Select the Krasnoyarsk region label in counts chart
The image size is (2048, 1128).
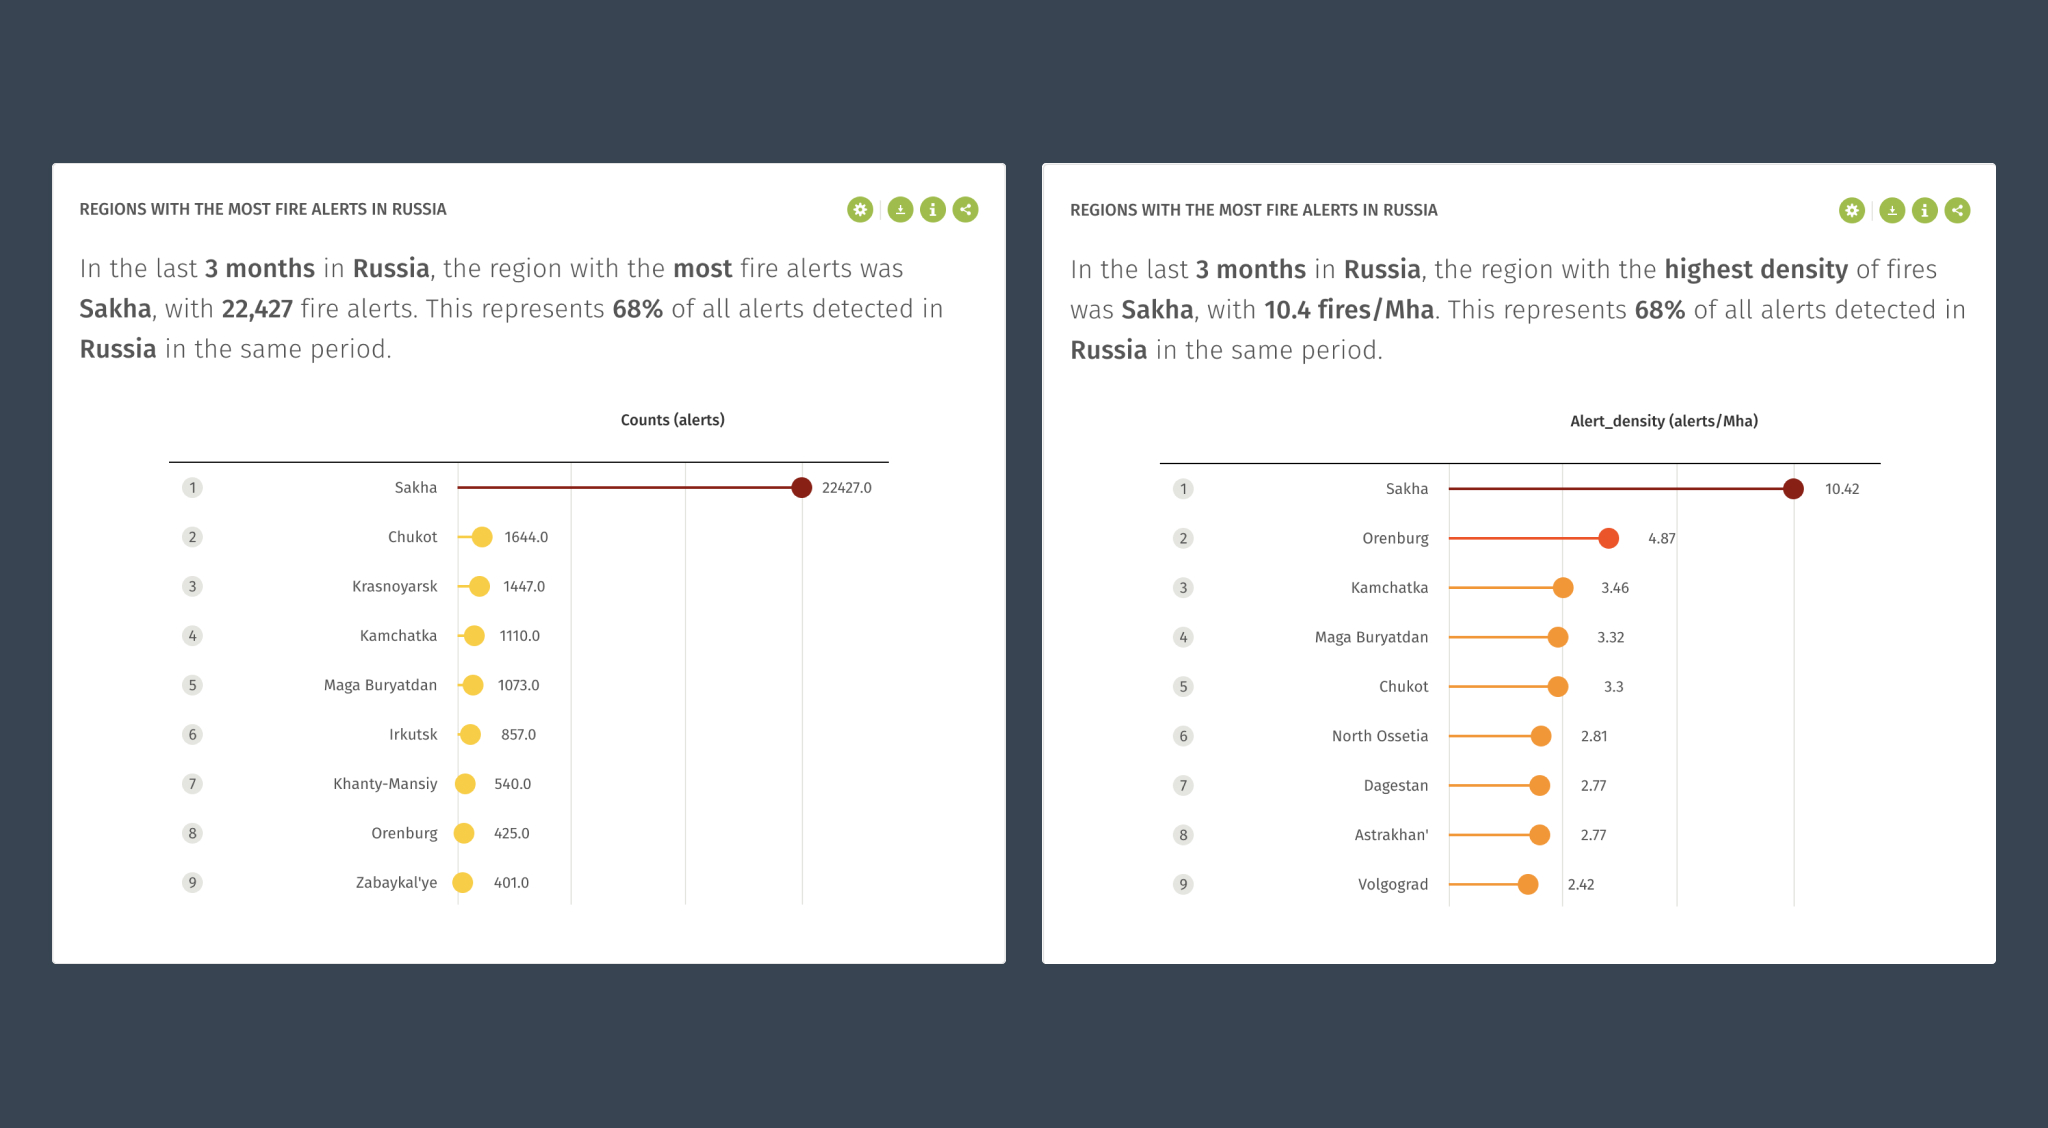point(394,586)
